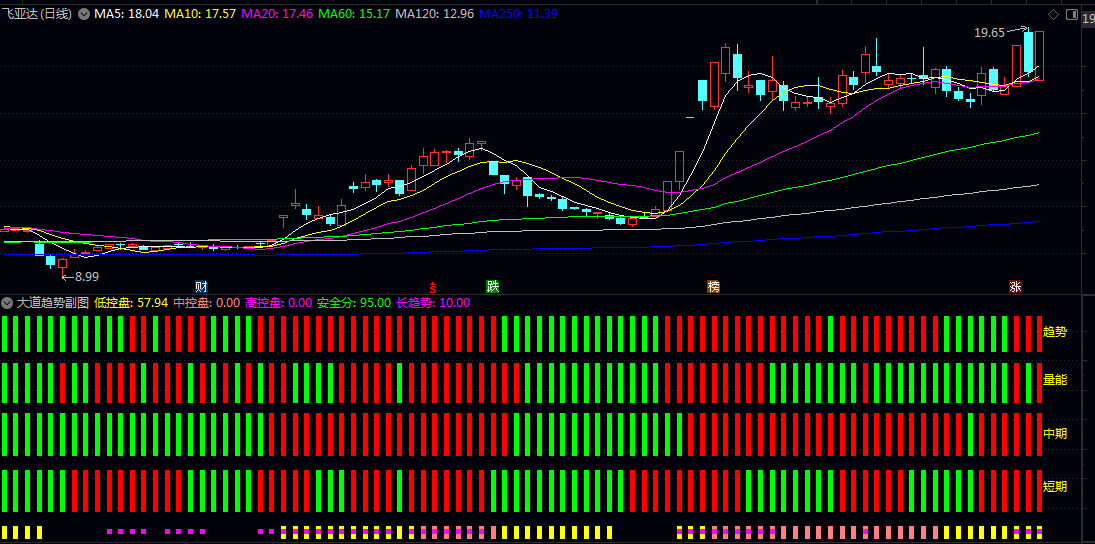Click the orange 榜 marker on the chart

coord(713,286)
